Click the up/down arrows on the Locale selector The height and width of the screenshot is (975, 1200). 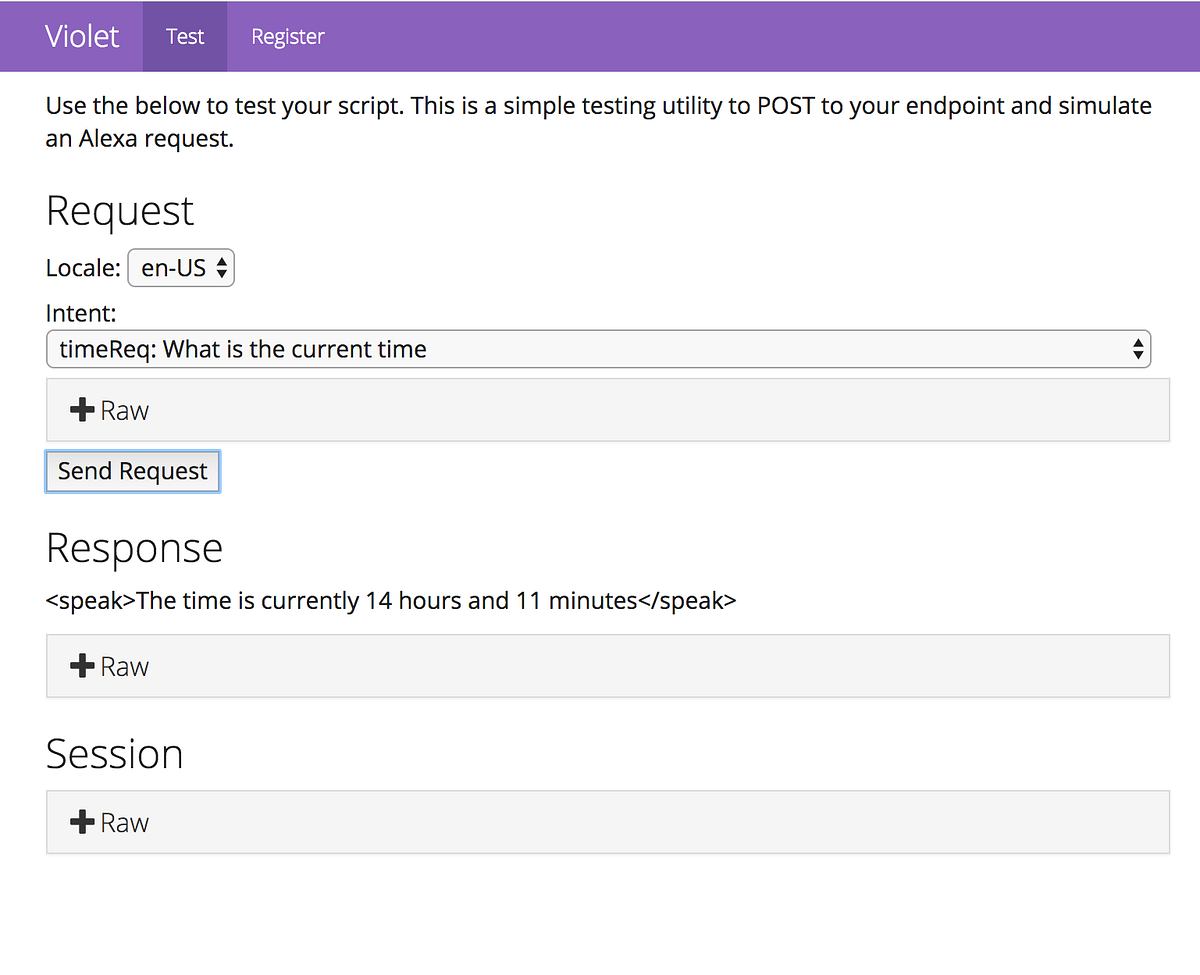(220, 267)
